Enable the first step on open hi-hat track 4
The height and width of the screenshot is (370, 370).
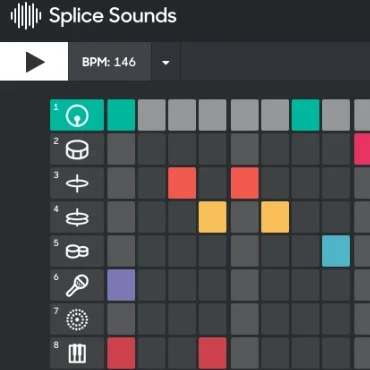(121, 217)
